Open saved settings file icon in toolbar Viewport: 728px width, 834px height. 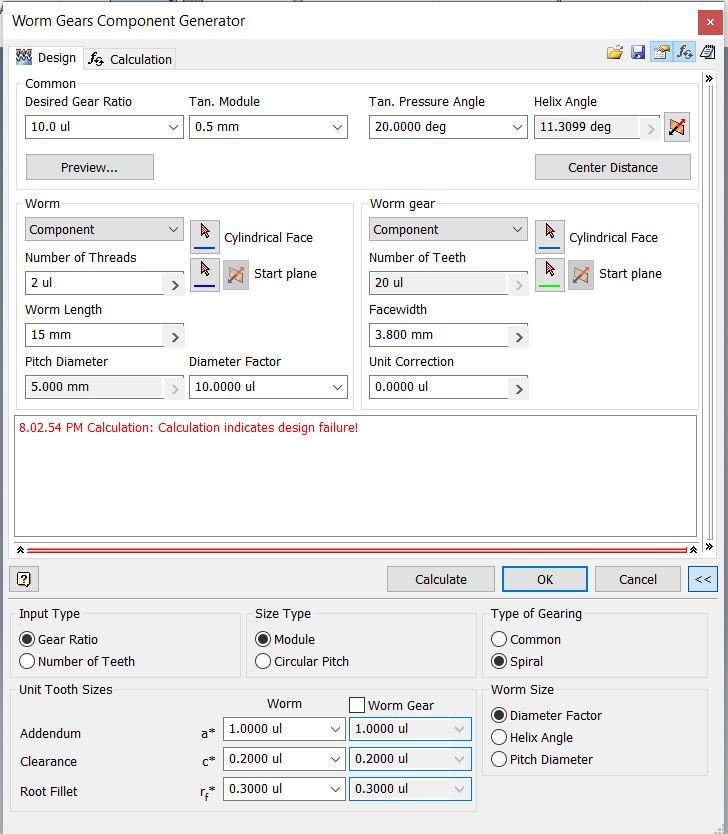point(615,52)
